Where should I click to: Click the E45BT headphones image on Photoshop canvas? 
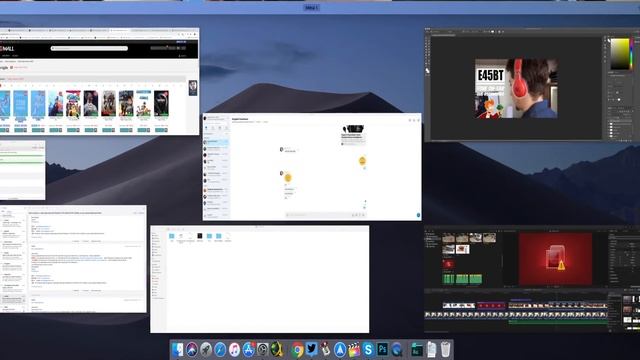tap(516, 89)
